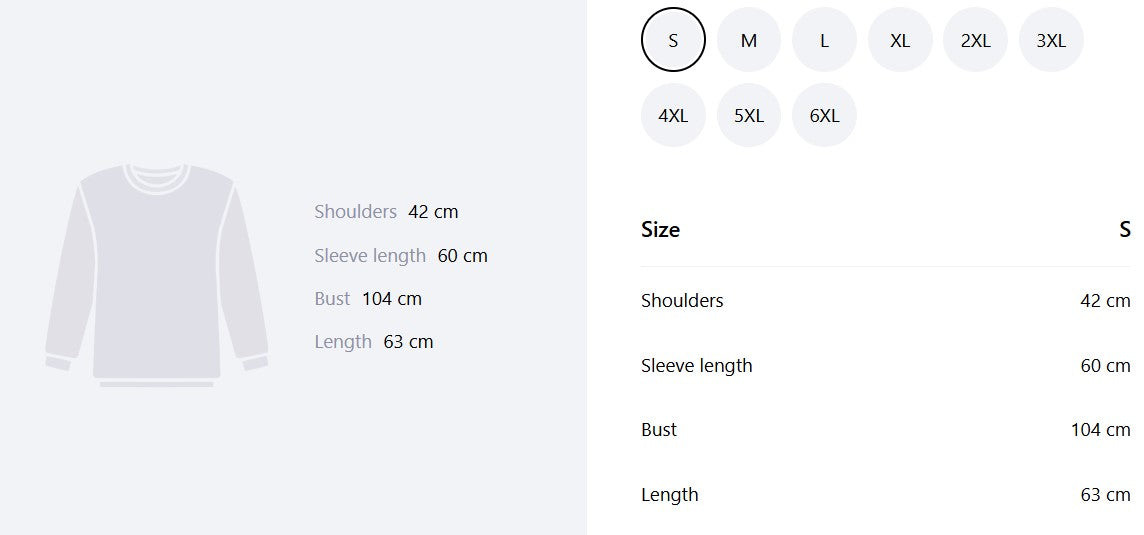Click the Shoulders 42 cm label beside diagram
This screenshot has height=535, width=1144.
(x=386, y=212)
